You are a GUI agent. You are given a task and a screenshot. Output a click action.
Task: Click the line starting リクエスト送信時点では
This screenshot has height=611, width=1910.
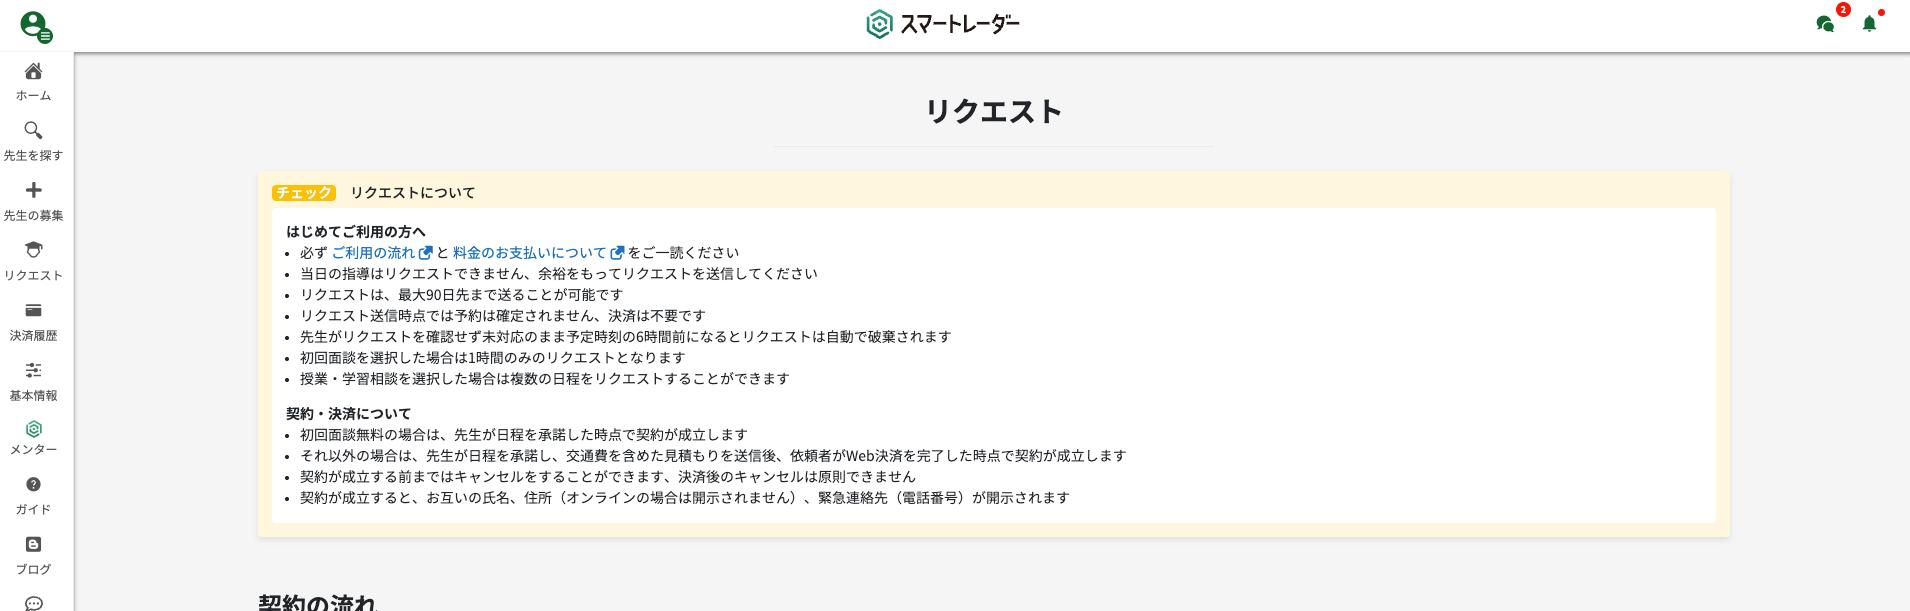[503, 316]
